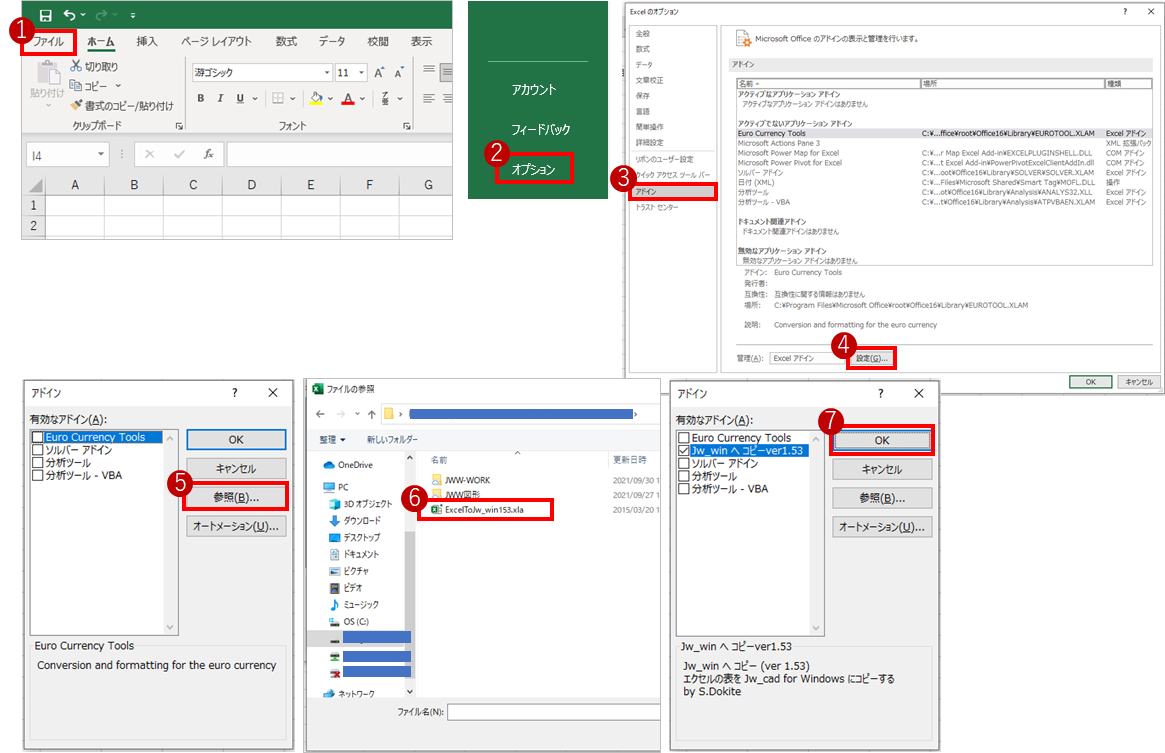Screen dimensions: 1165x753
Task: Click the cell borders icon
Action: 278,98
